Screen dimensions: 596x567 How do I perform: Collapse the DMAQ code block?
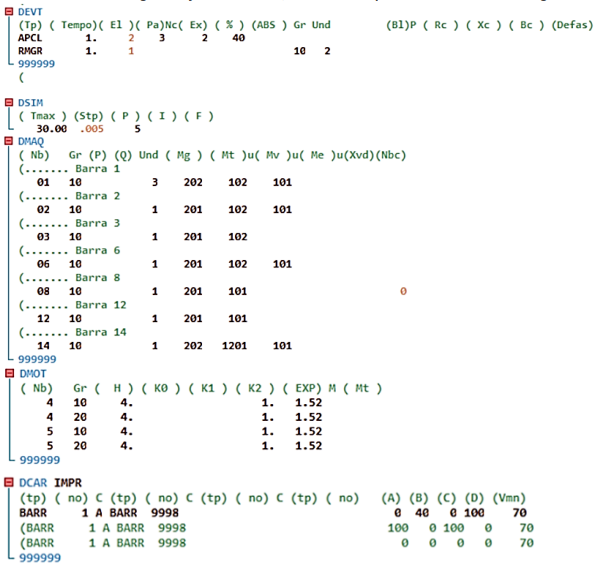[9, 141]
